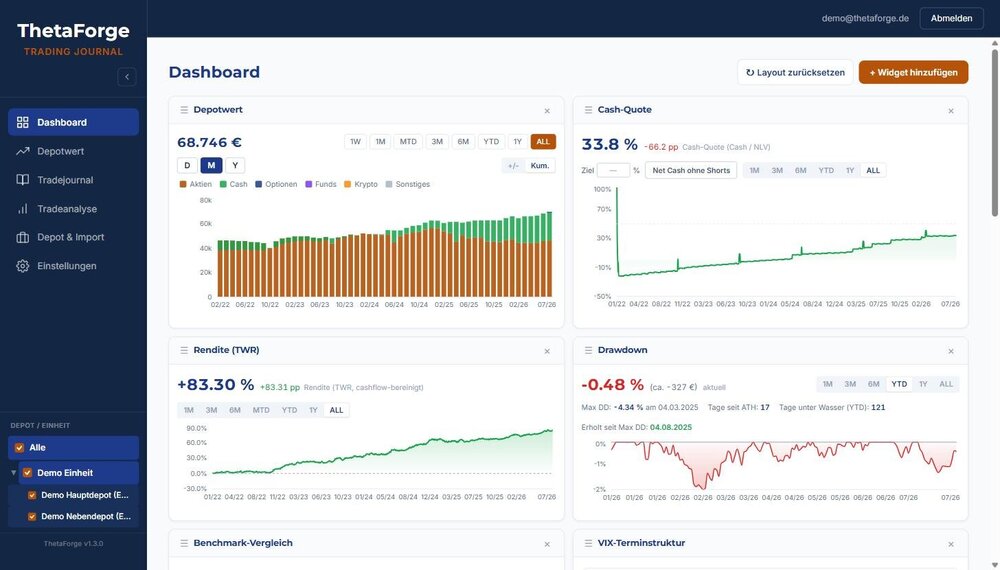
Task: Select the Kum. view in Depotwert
Action: pyautogui.click(x=540, y=166)
